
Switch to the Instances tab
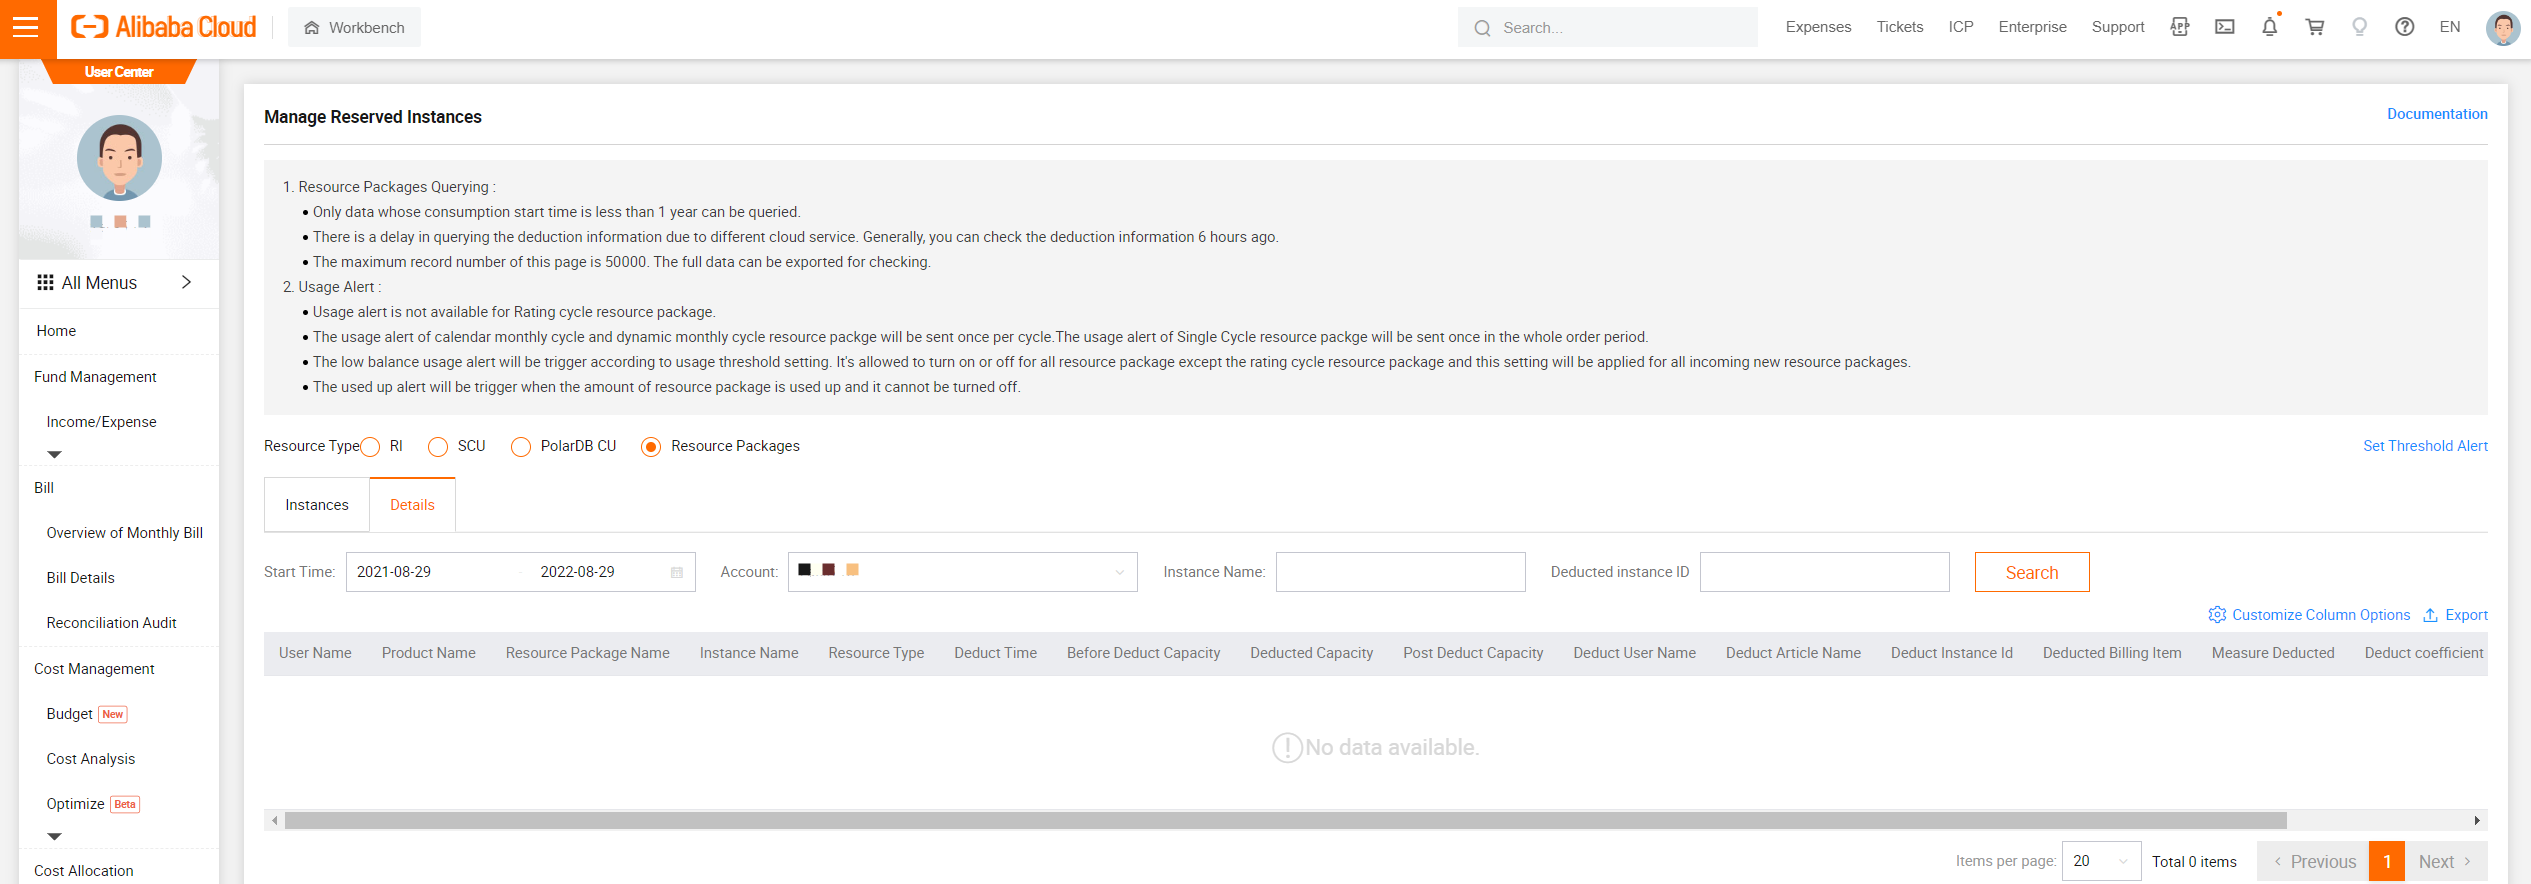pyautogui.click(x=317, y=505)
